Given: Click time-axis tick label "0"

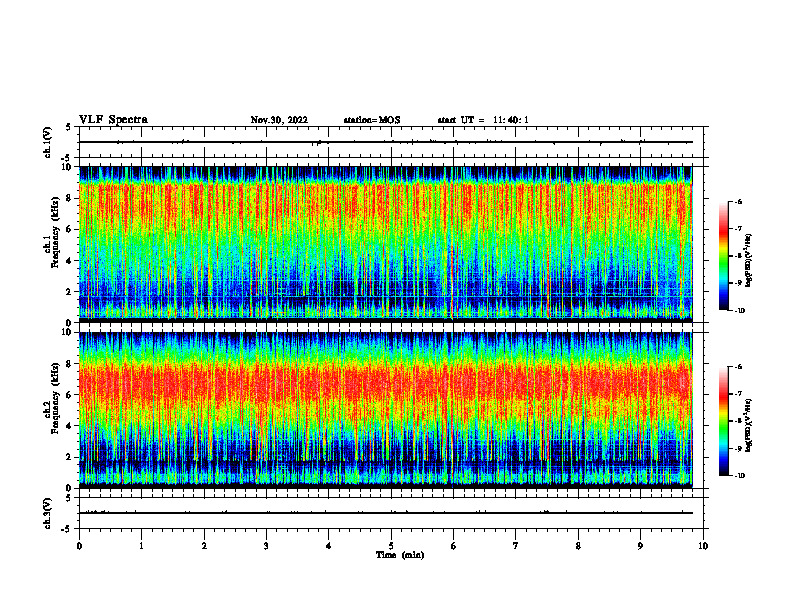Looking at the screenshot, I should (79, 546).
